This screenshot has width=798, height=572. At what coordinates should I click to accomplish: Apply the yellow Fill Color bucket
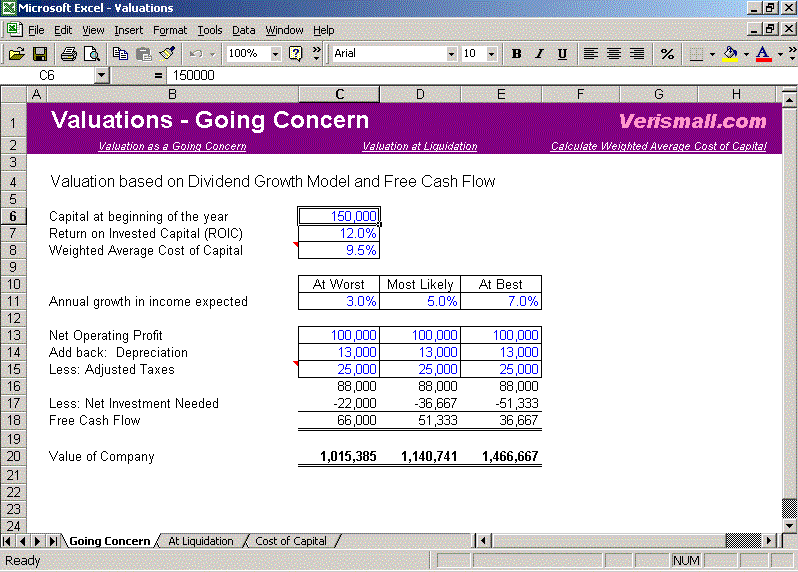tap(729, 53)
